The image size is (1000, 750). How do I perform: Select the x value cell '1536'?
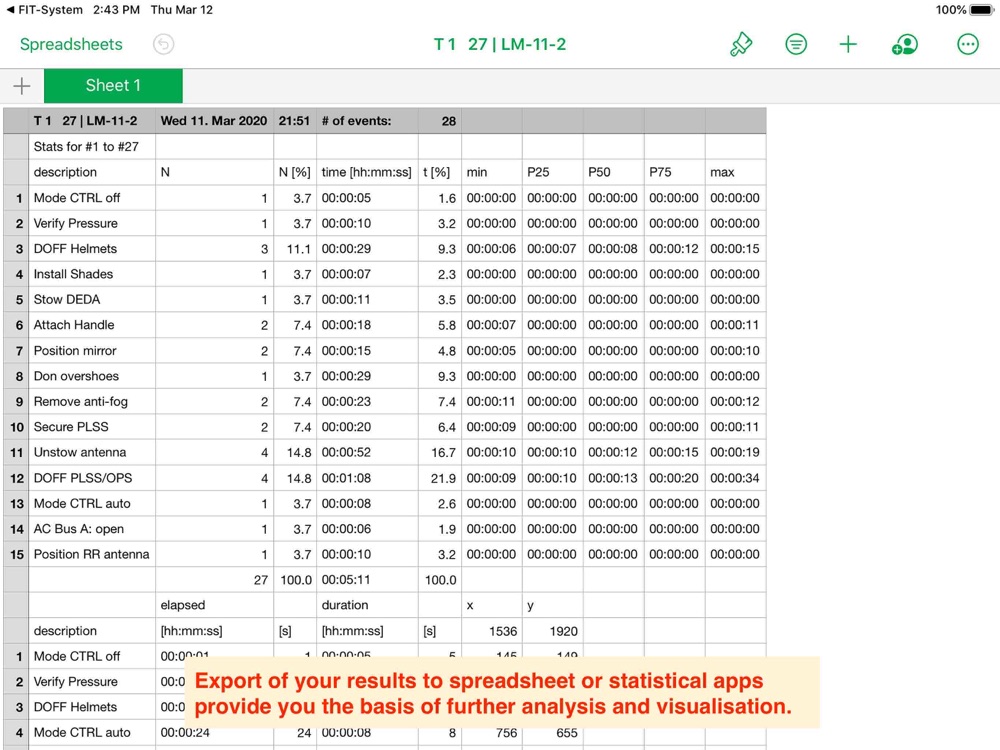pyautogui.click(x=492, y=631)
